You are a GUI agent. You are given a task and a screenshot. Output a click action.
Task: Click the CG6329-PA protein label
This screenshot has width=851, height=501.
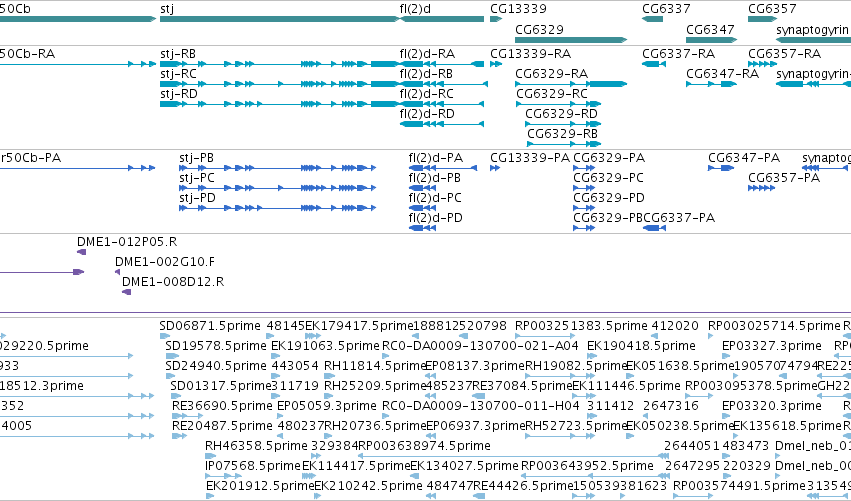click(609, 158)
